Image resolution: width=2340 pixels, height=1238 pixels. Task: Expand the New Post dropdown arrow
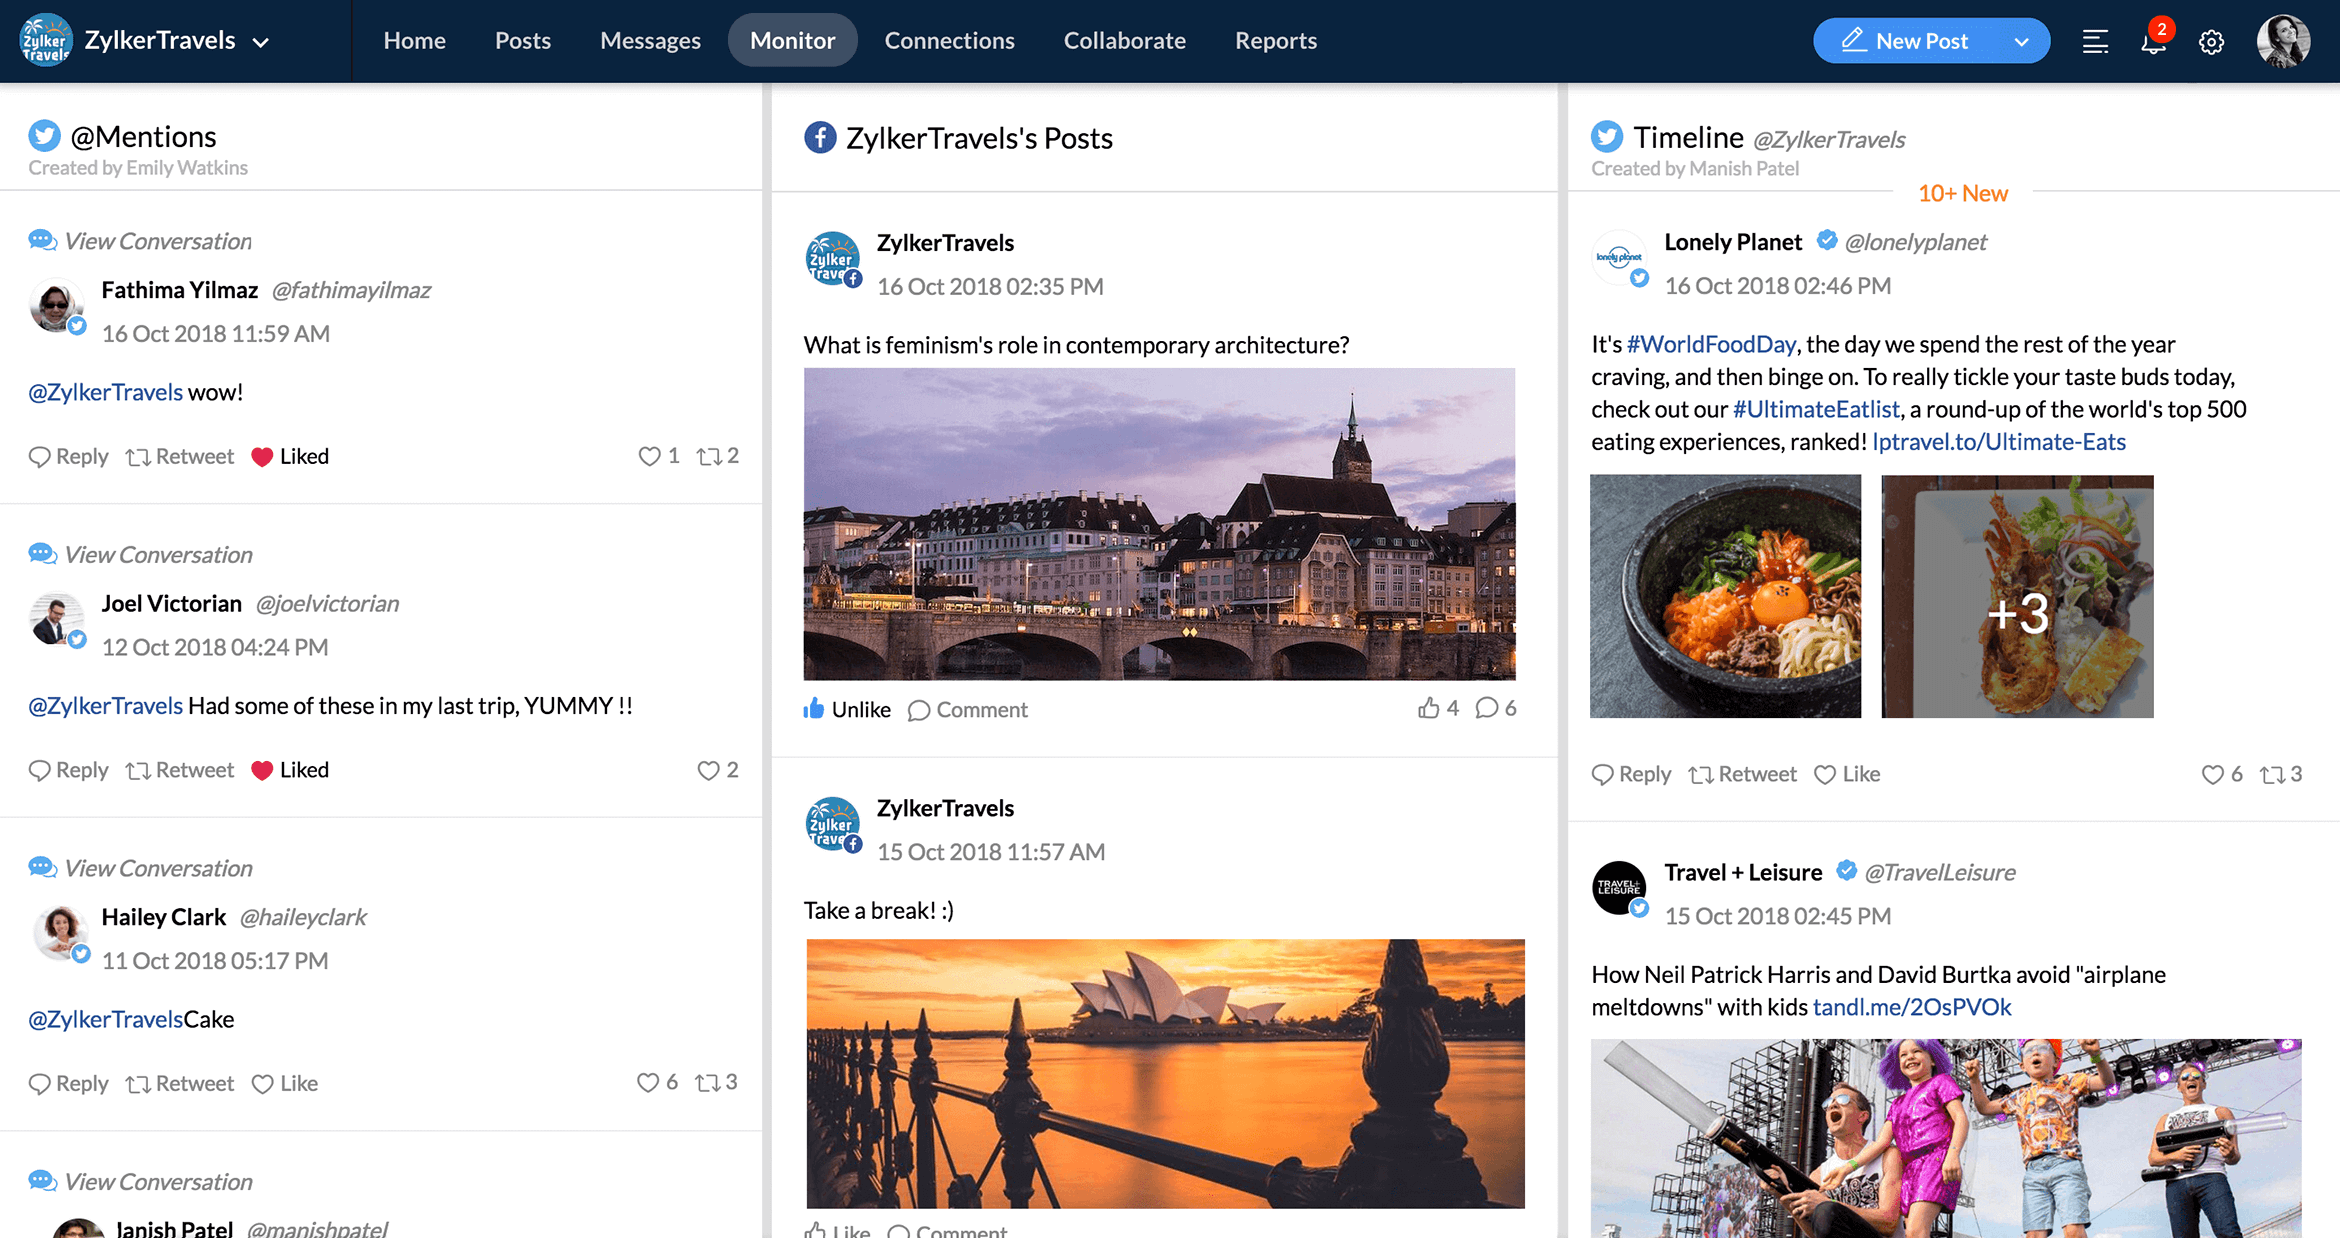(2021, 41)
